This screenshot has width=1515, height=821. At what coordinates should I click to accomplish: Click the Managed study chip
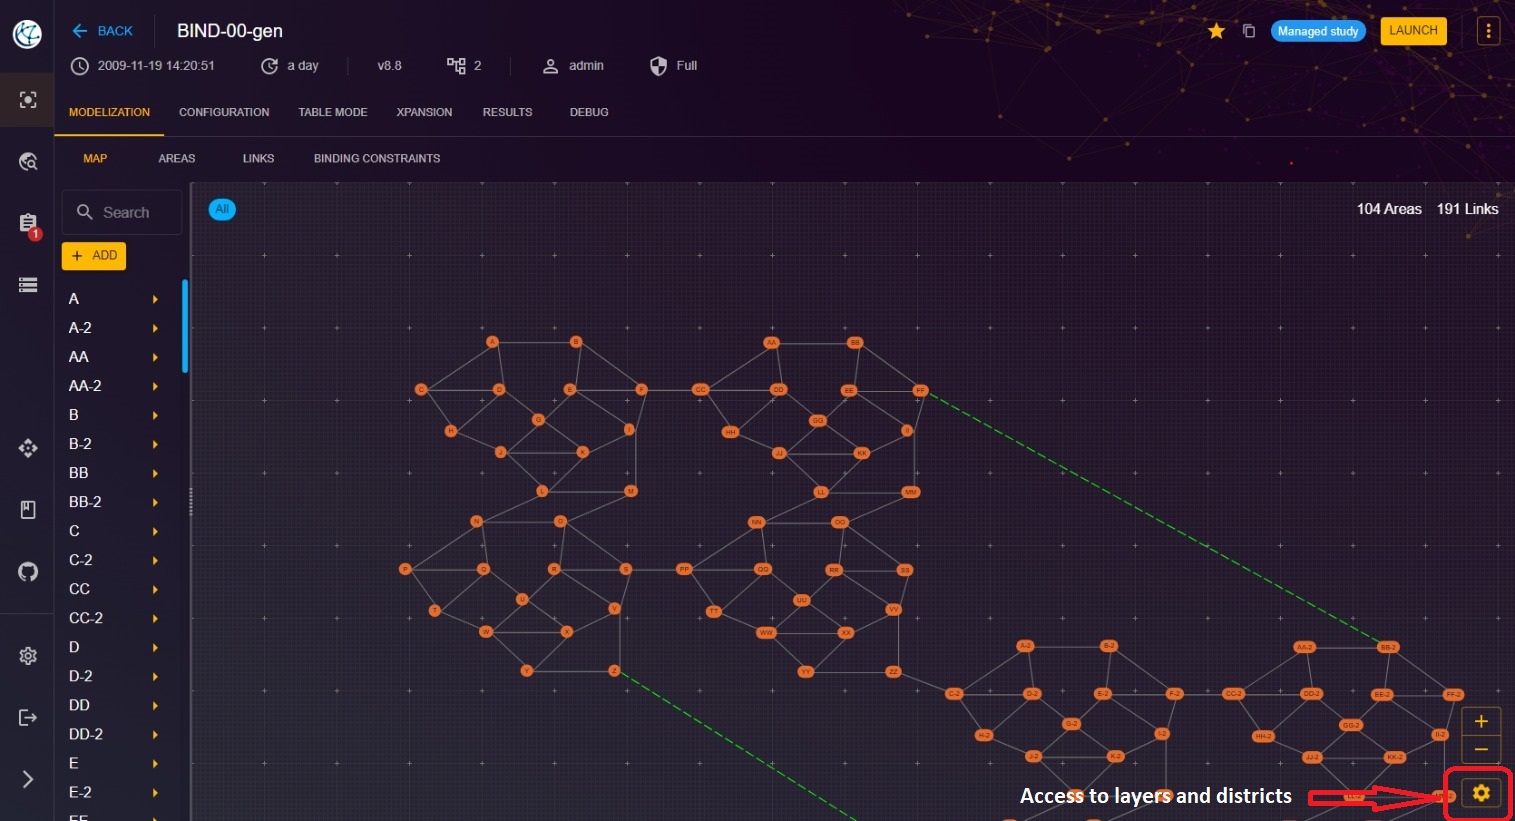point(1318,31)
